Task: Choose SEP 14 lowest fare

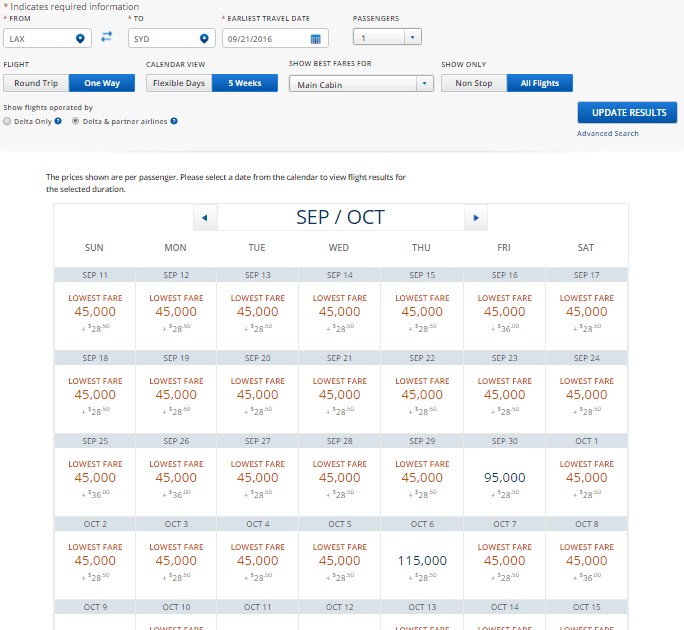Action: 339,315
